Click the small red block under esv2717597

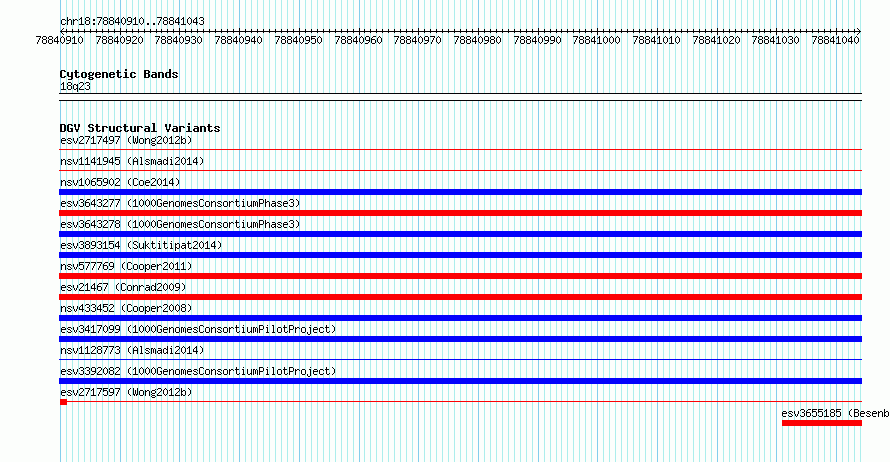[64, 402]
